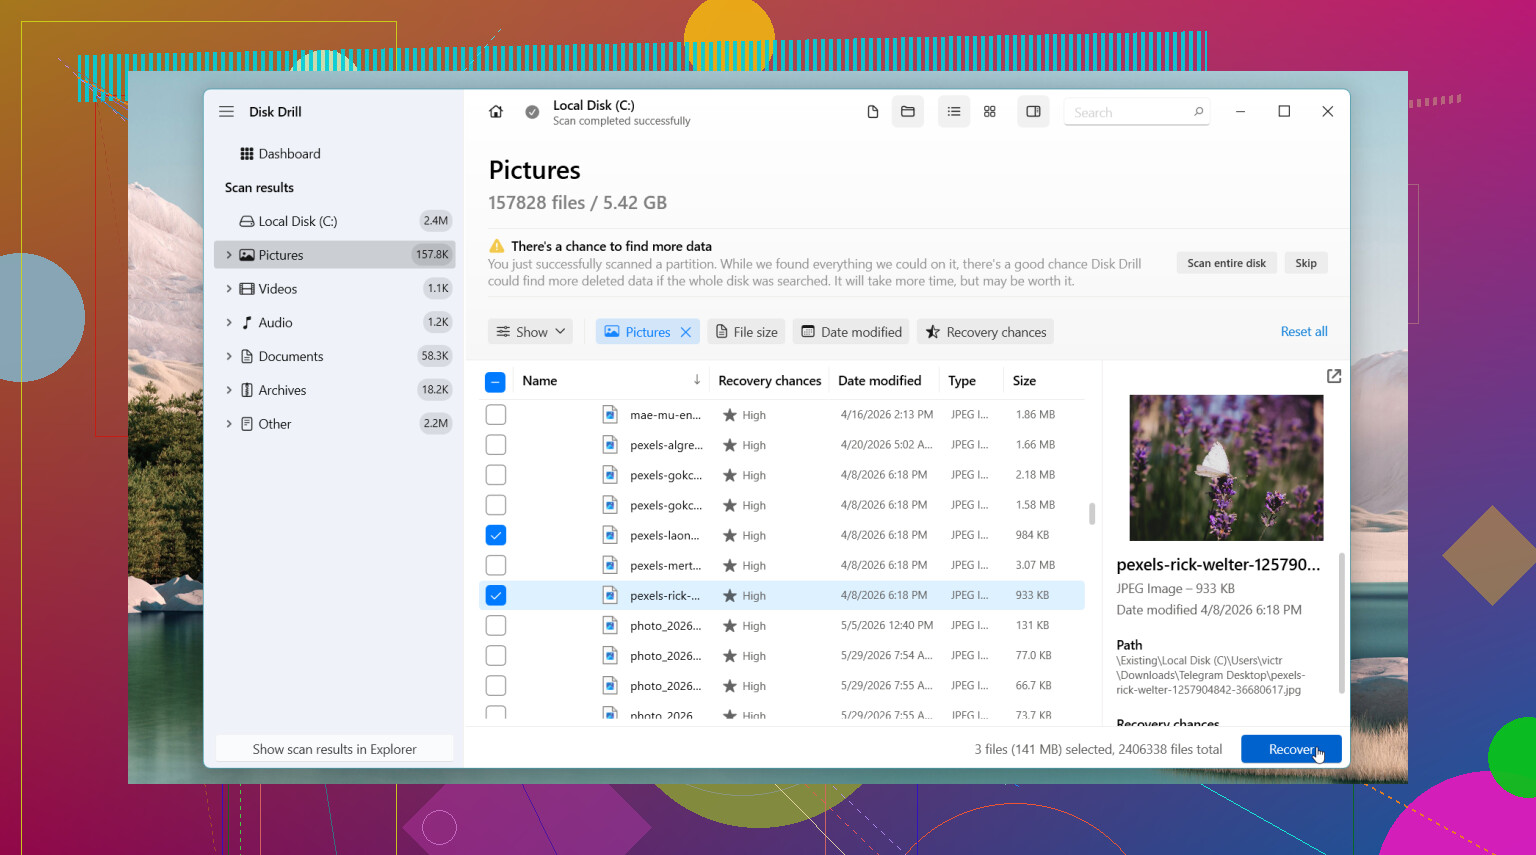The image size is (1536, 855).
Task: Check the pexels-algre file checkbox
Action: click(495, 445)
